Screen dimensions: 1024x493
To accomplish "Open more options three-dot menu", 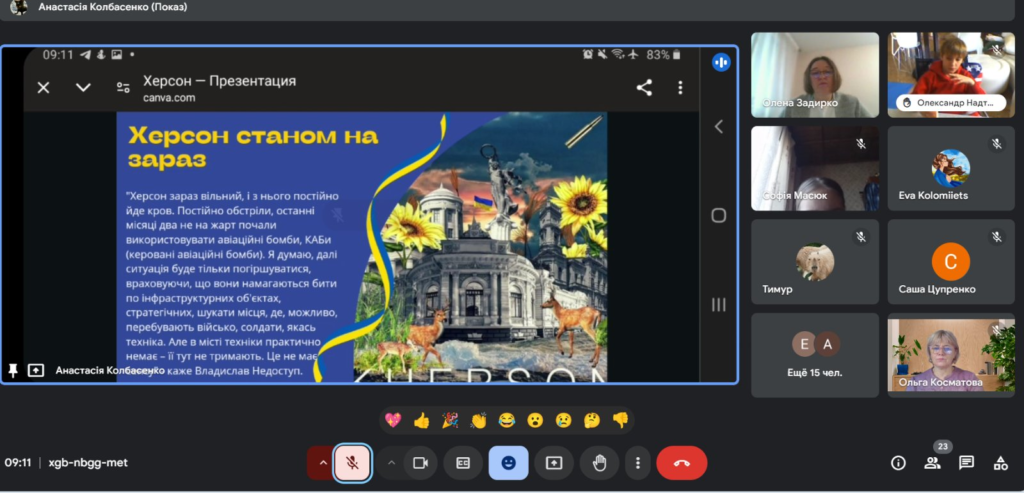I will tap(637, 463).
